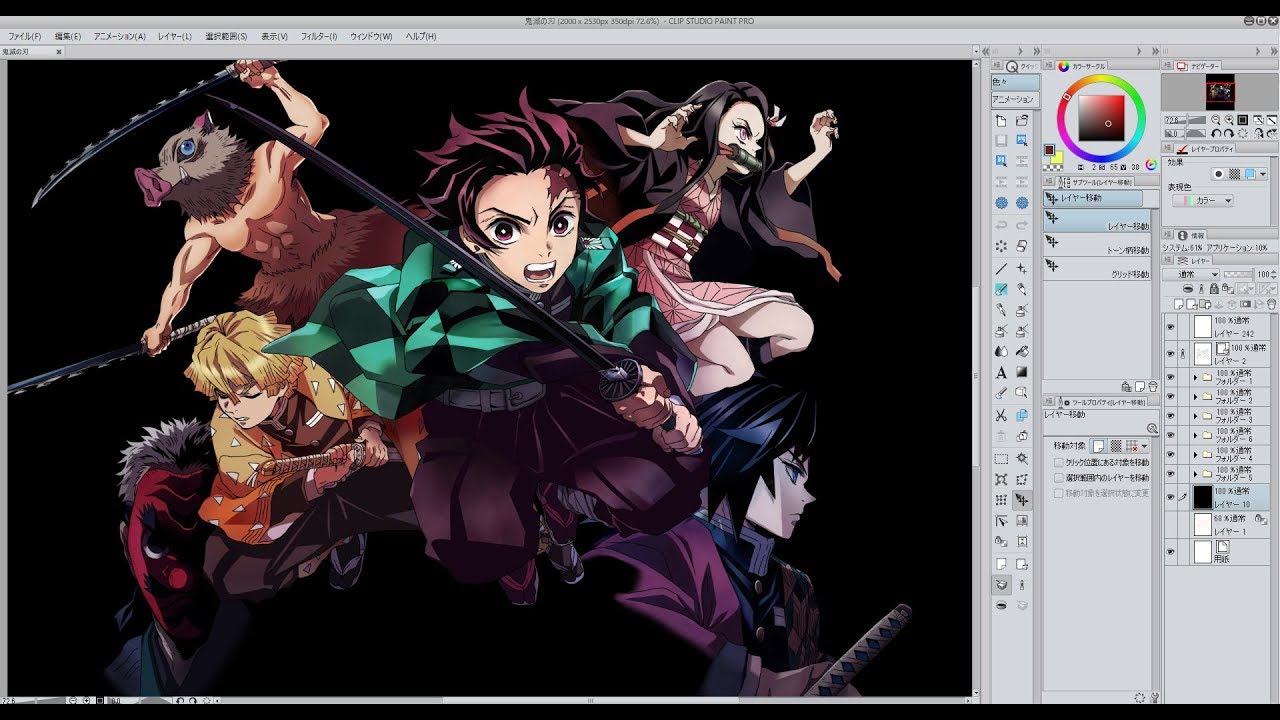Enable 選択範囲内のレイヤーを移動 checkbox

click(1058, 478)
